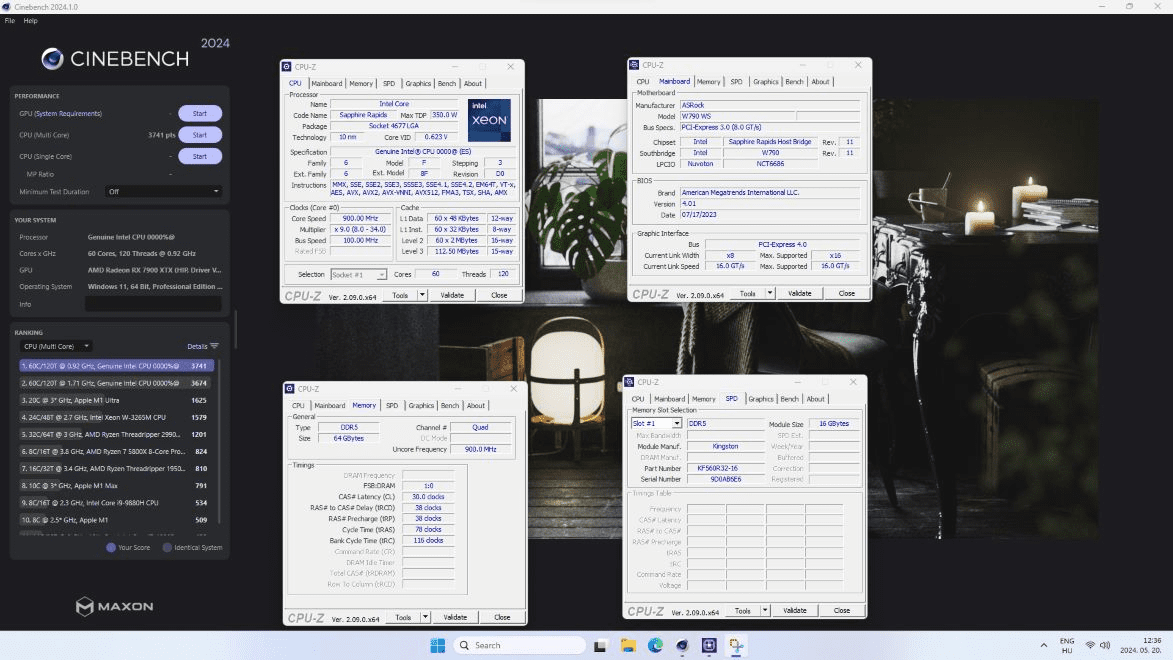Show hidden system tray icons
The image size is (1173, 660).
coord(1044,645)
